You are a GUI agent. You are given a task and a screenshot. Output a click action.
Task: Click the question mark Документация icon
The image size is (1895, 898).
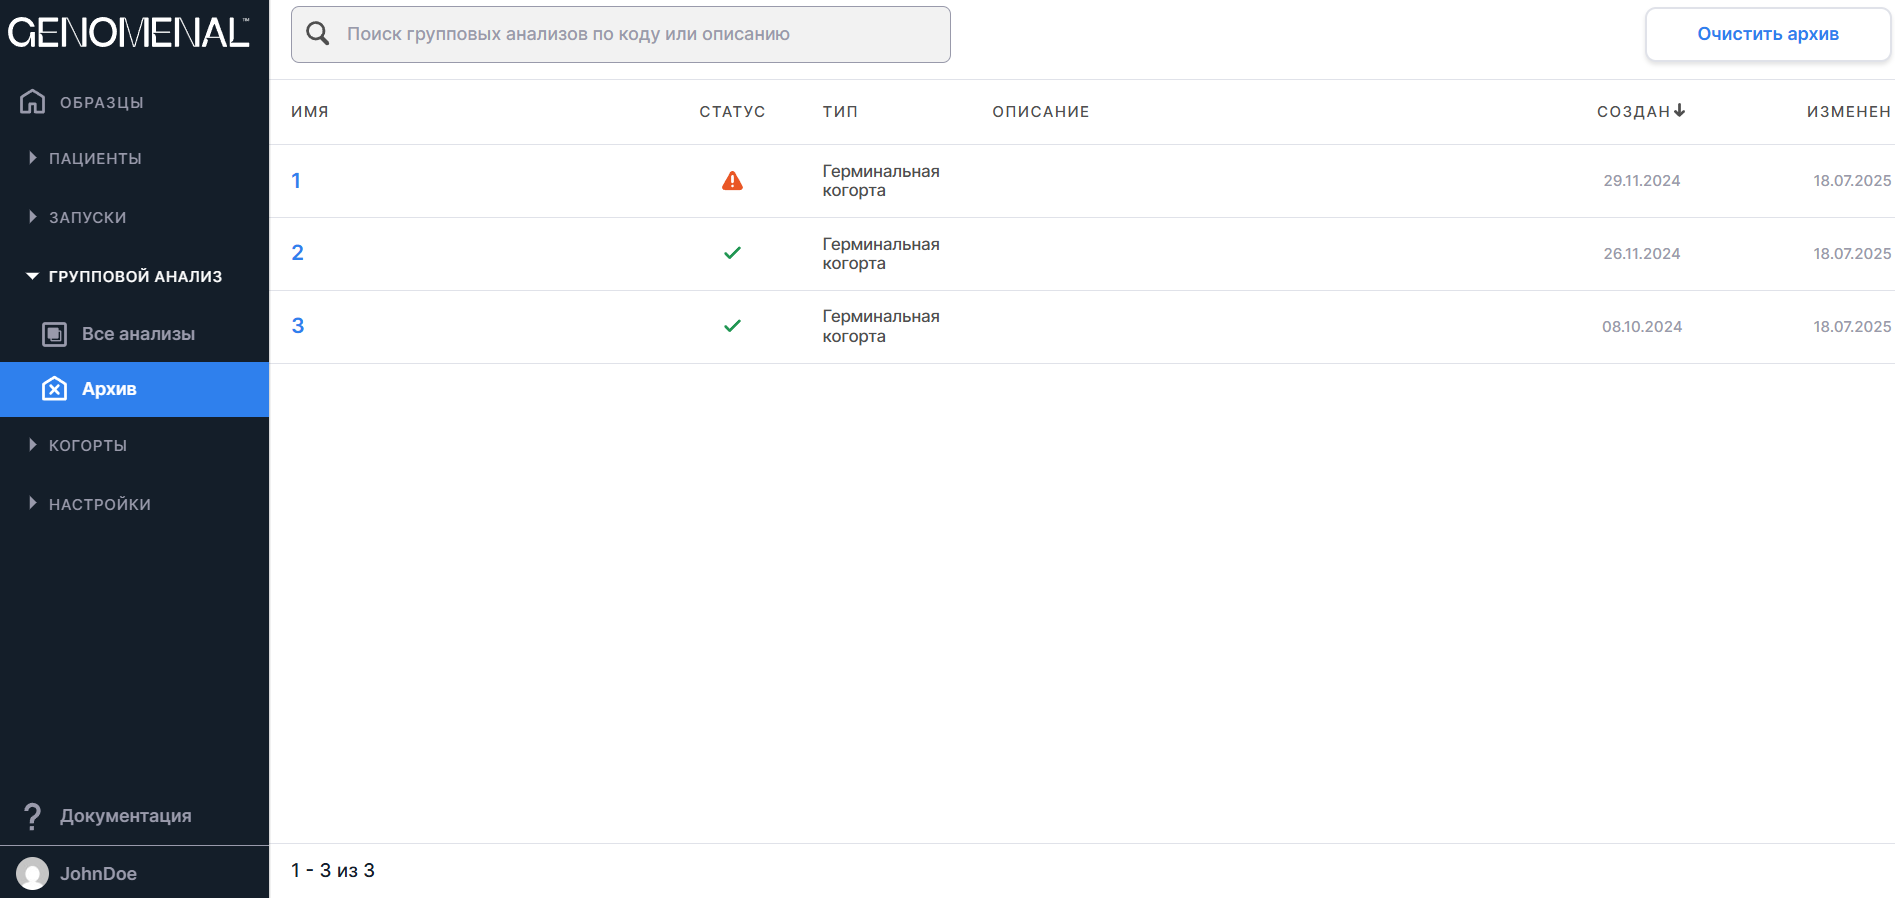(33, 816)
